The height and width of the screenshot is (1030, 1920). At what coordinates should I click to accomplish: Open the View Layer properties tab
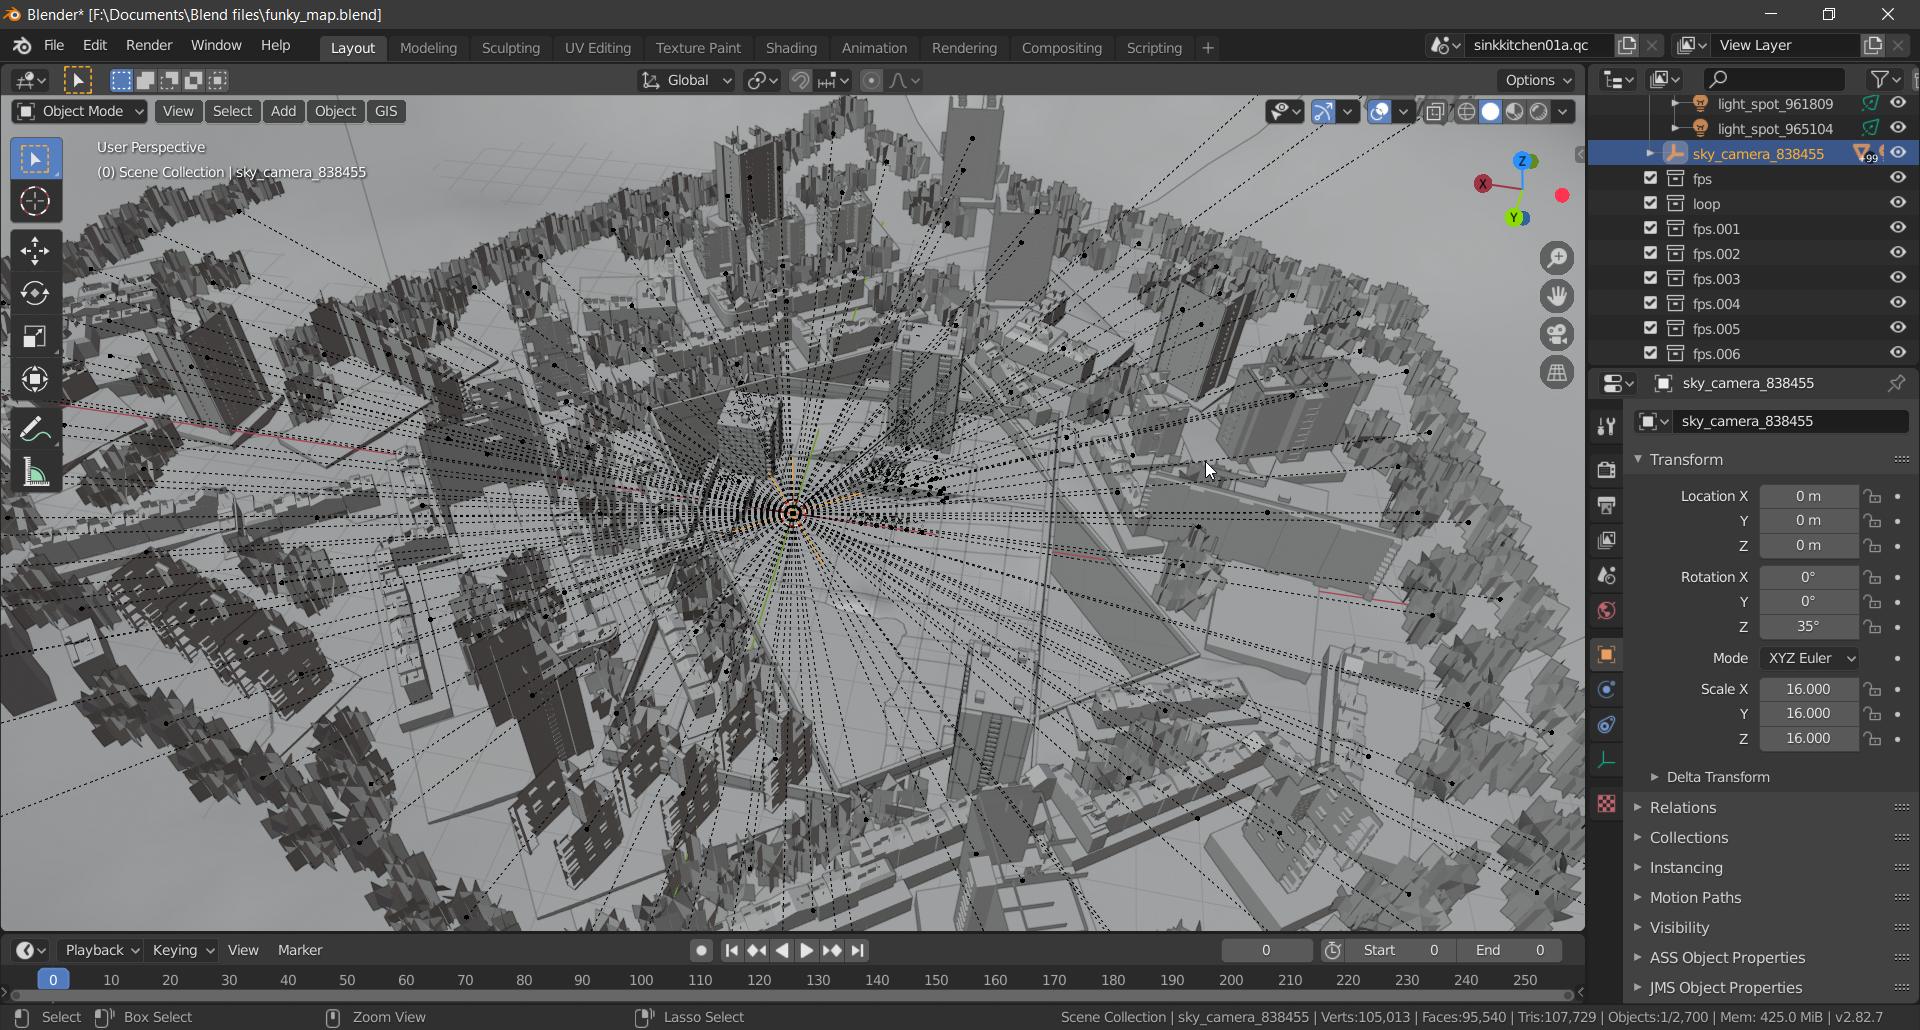point(1606,540)
